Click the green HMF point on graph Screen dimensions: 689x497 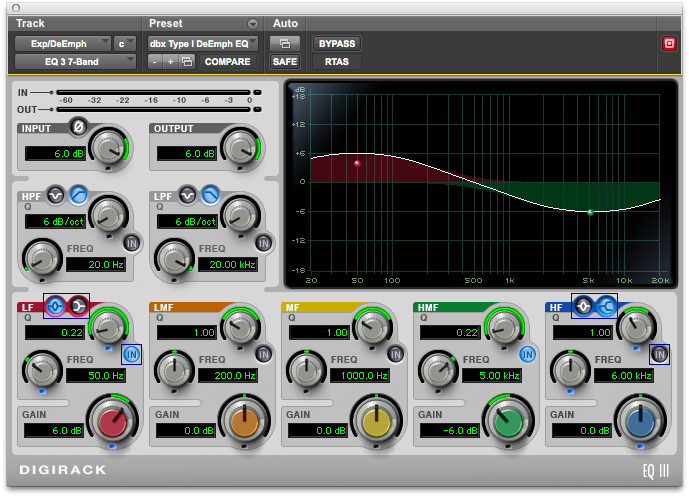(591, 212)
